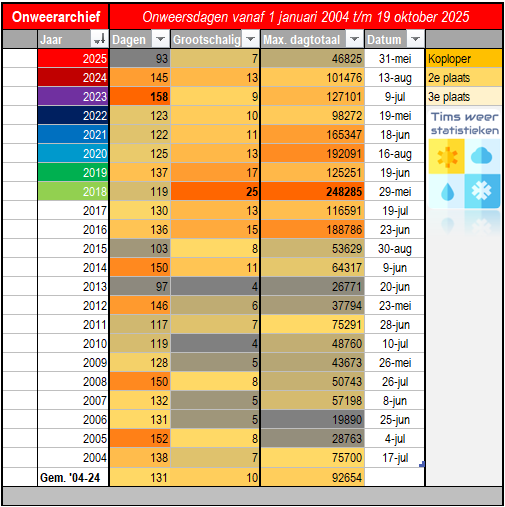Screen dimensions: 505x507
Task: Select the Koploper legend cell
Action: [x=464, y=59]
